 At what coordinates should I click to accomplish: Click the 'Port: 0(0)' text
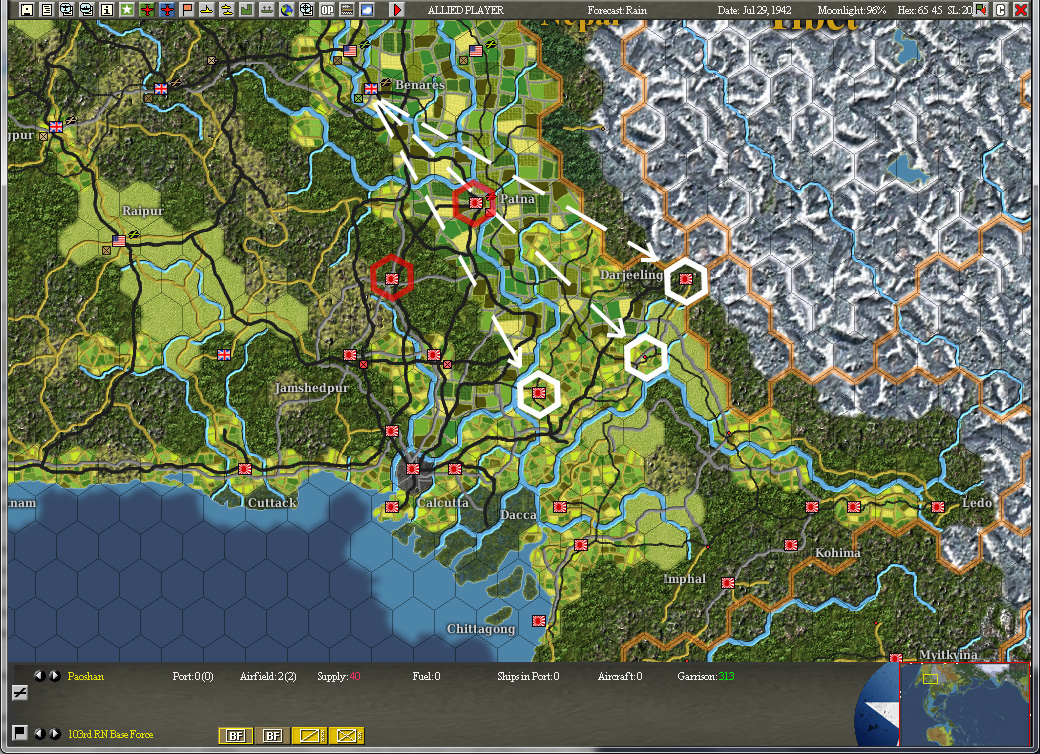click(193, 676)
